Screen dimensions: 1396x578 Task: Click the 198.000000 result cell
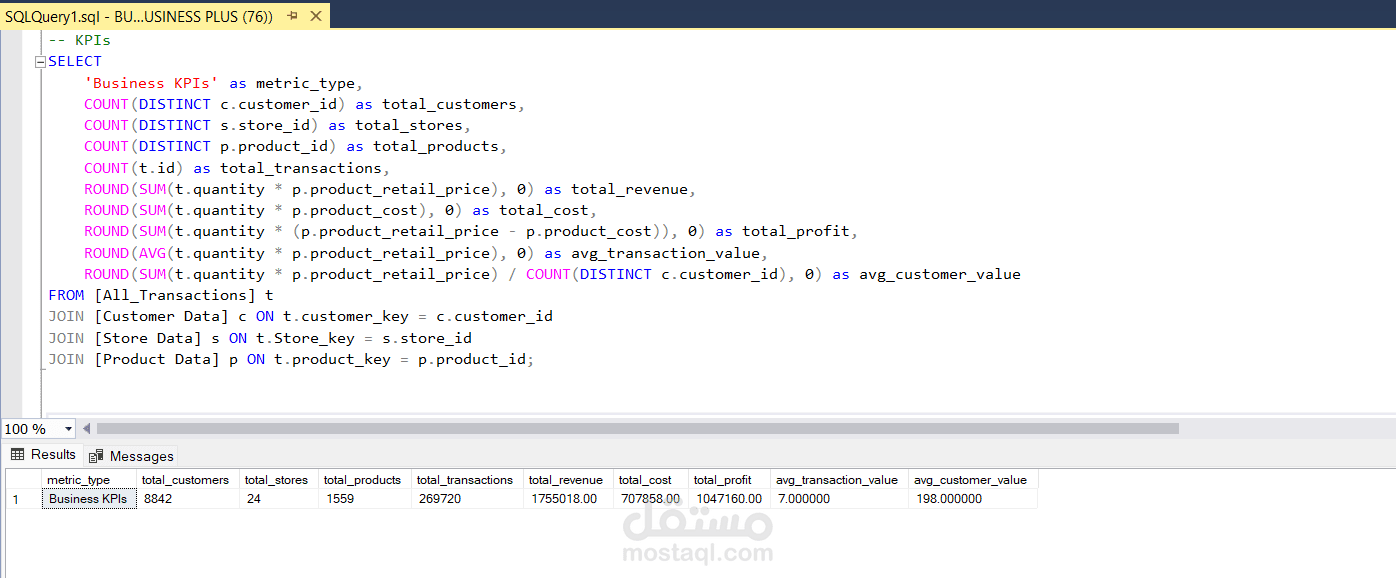click(972, 499)
